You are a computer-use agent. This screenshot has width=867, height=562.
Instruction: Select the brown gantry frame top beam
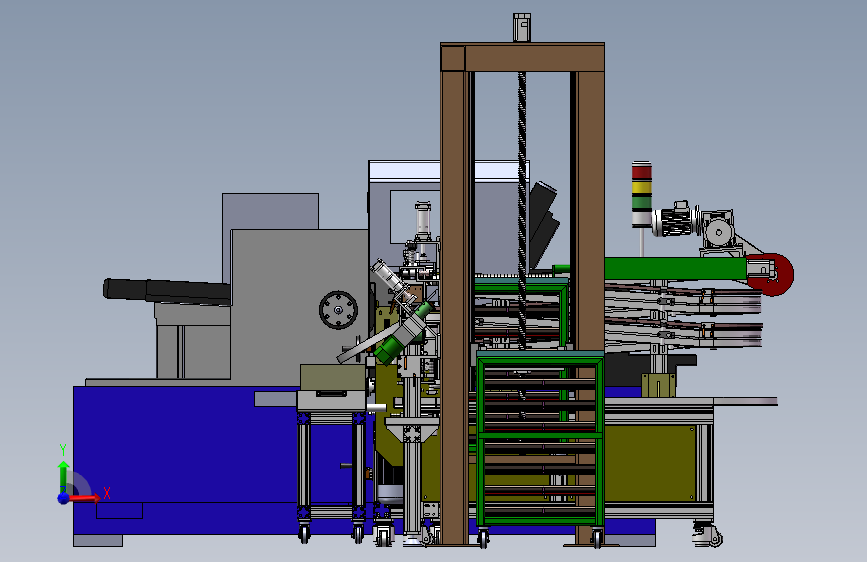[523, 57]
